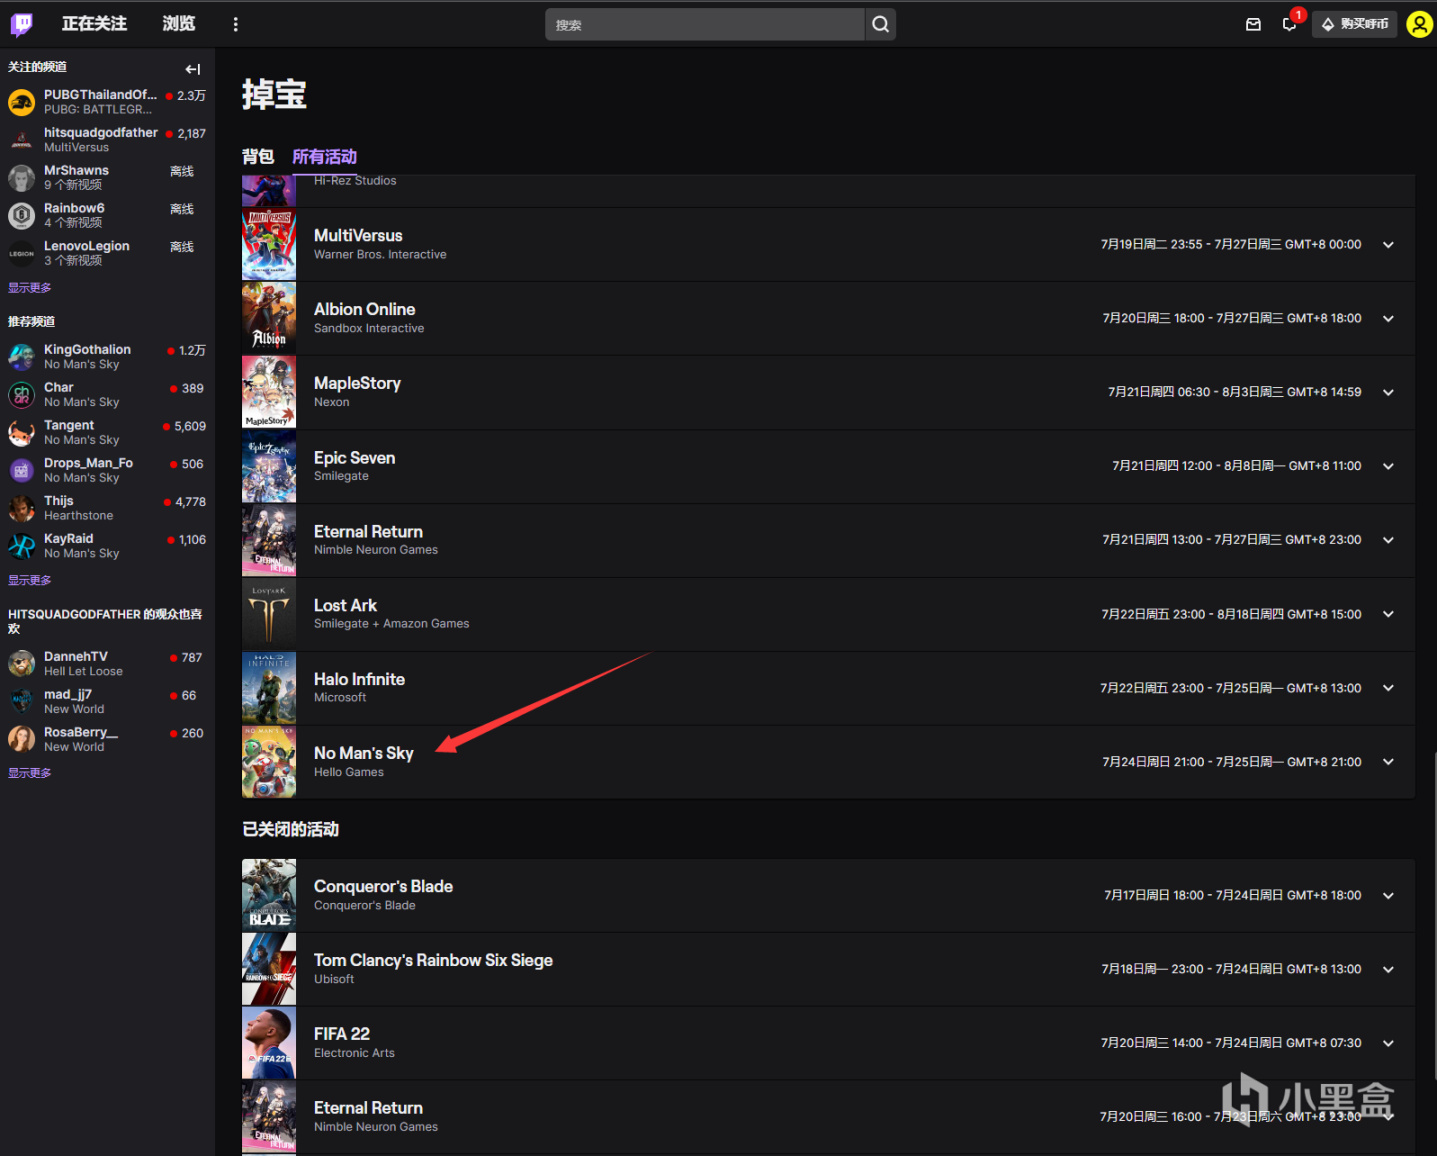The width and height of the screenshot is (1437, 1156).
Task: Open Thijs channel avatar
Action: point(22,508)
